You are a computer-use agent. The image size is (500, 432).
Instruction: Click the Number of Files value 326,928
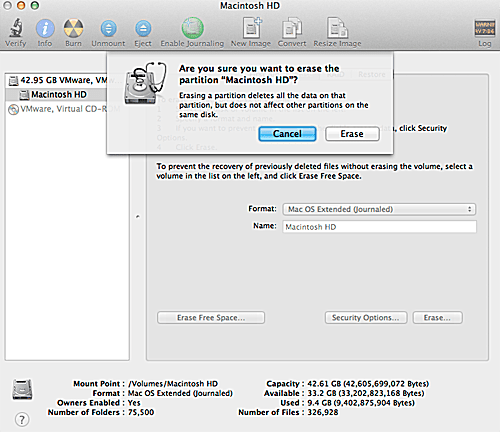coord(323,412)
